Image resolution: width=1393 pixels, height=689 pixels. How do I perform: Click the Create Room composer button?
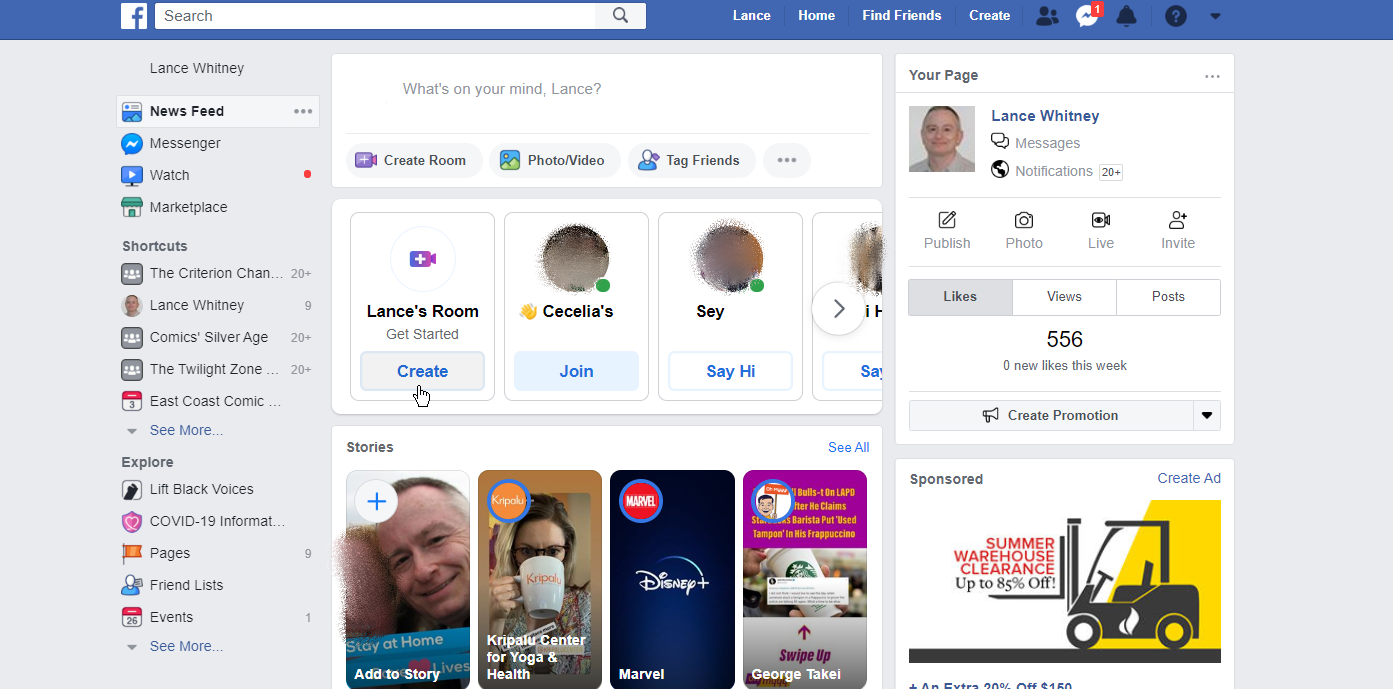tap(414, 160)
